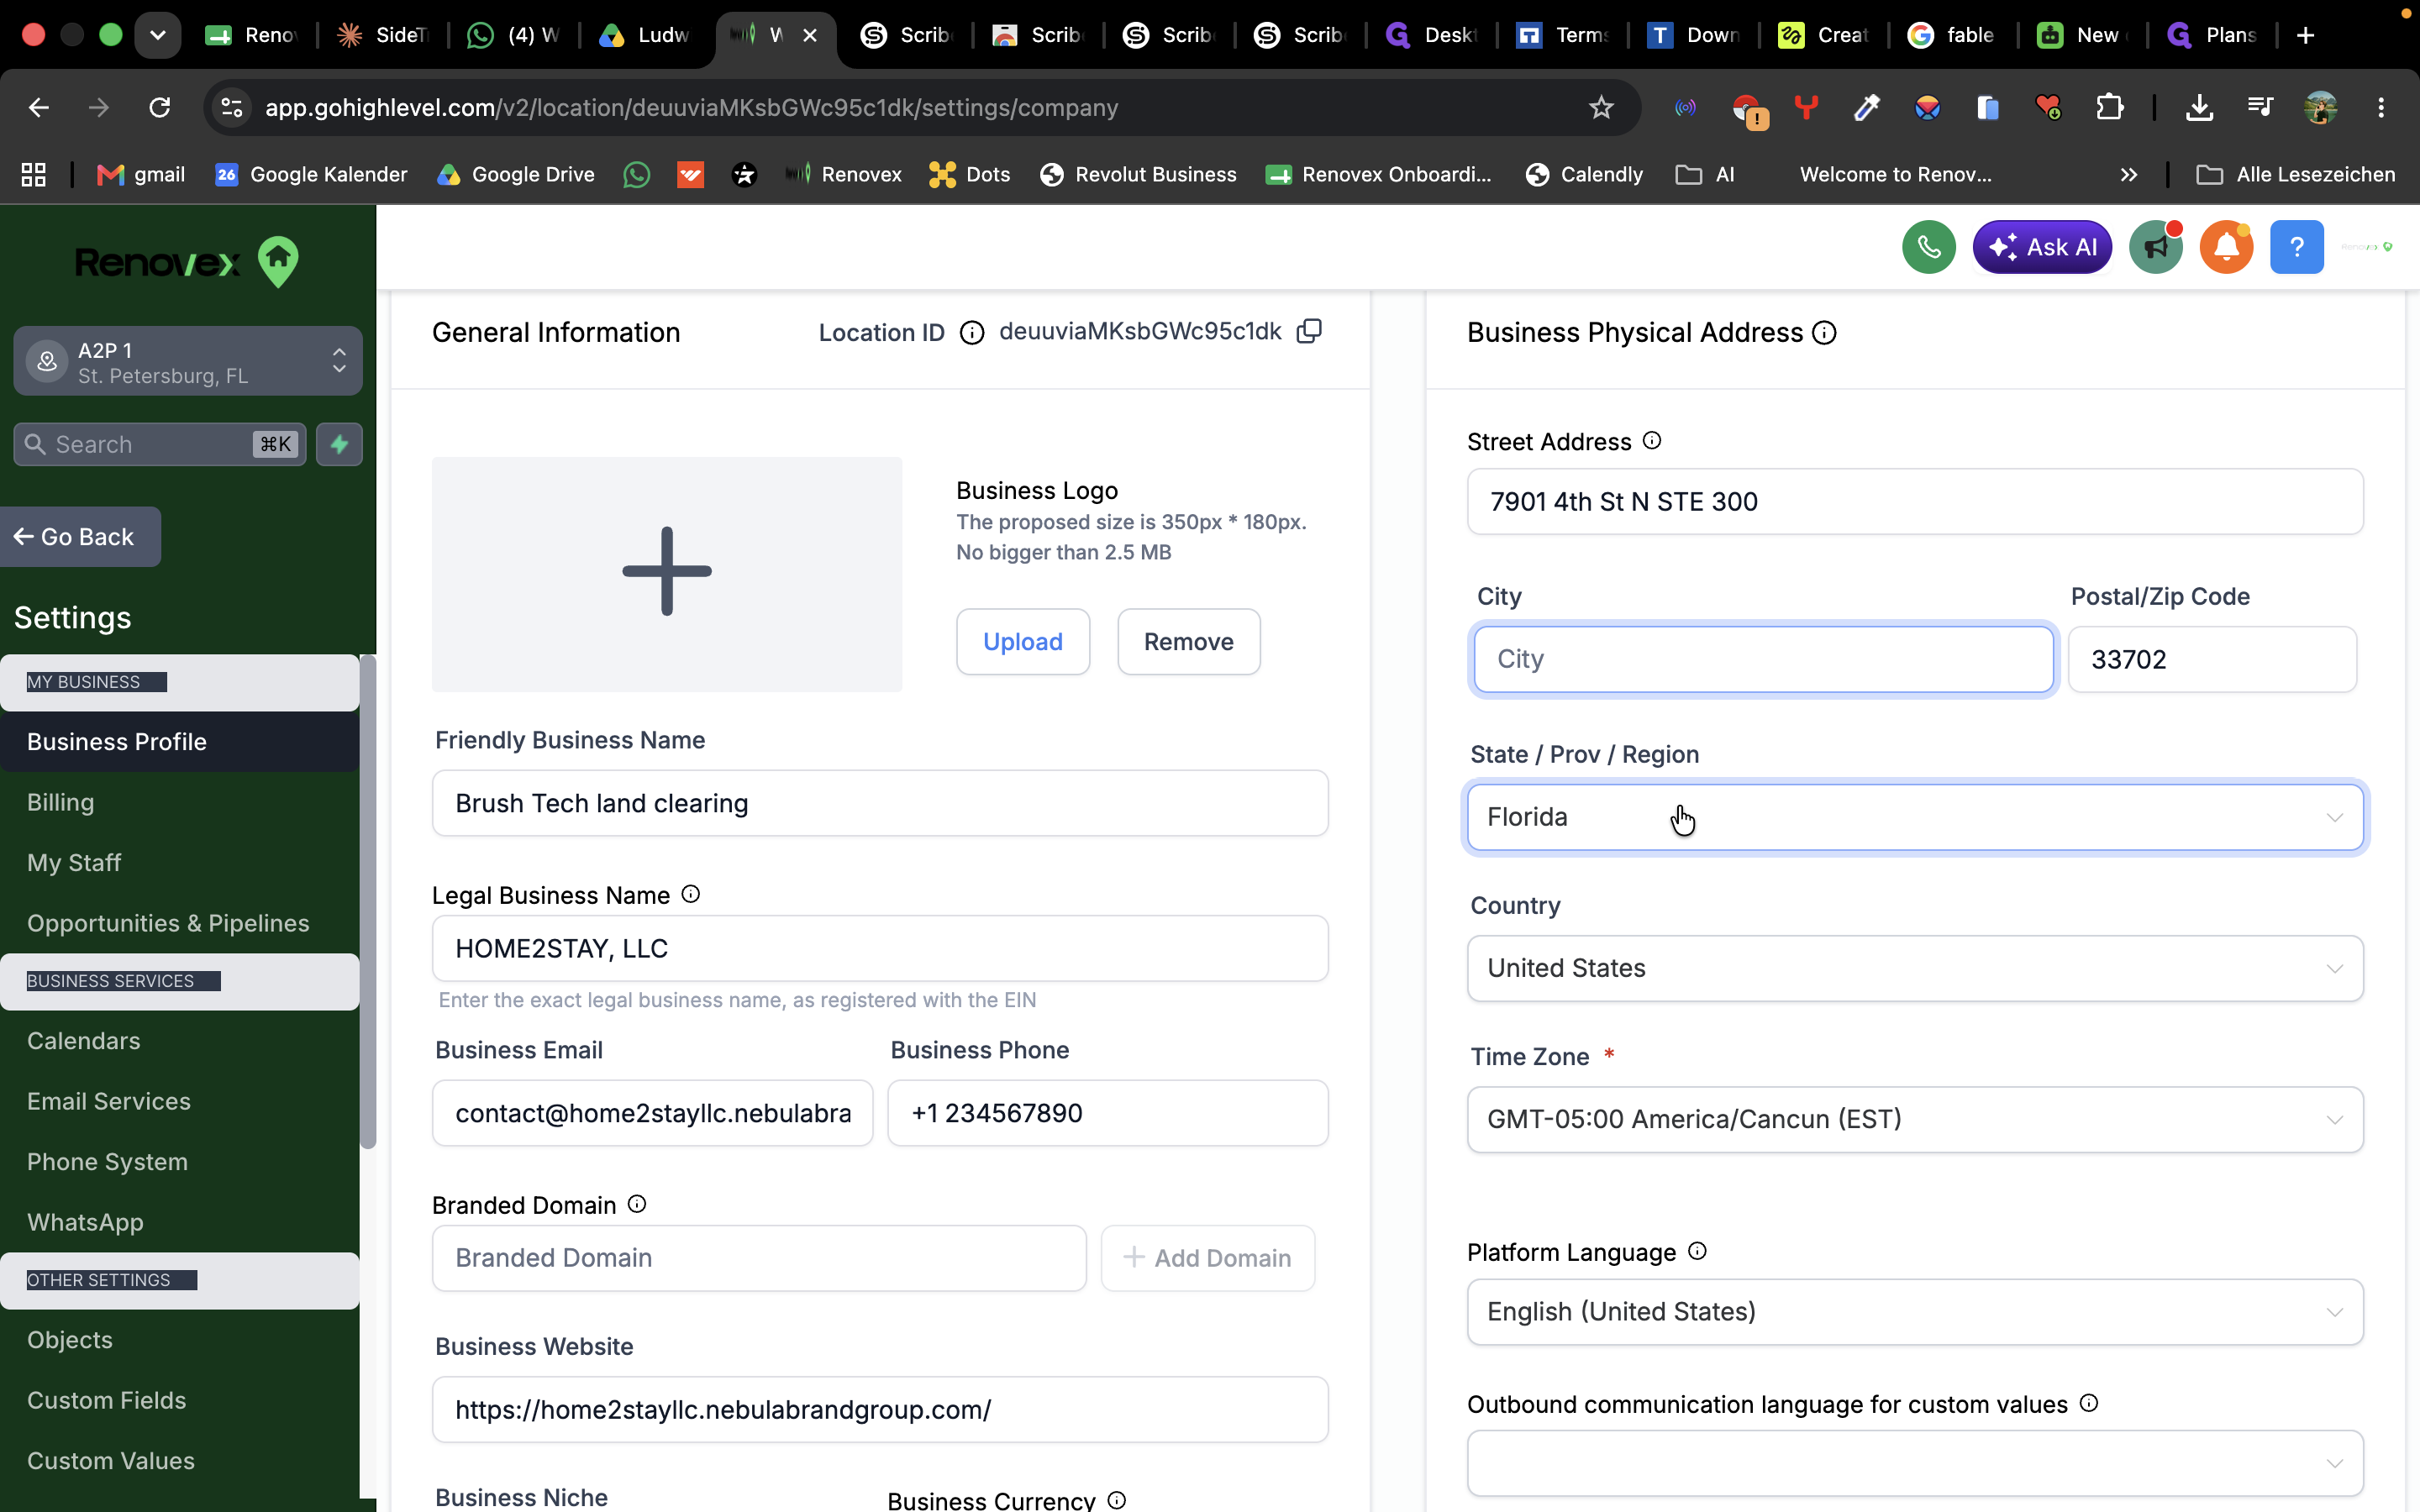Expand the A2P 1 location switcher

[188, 361]
